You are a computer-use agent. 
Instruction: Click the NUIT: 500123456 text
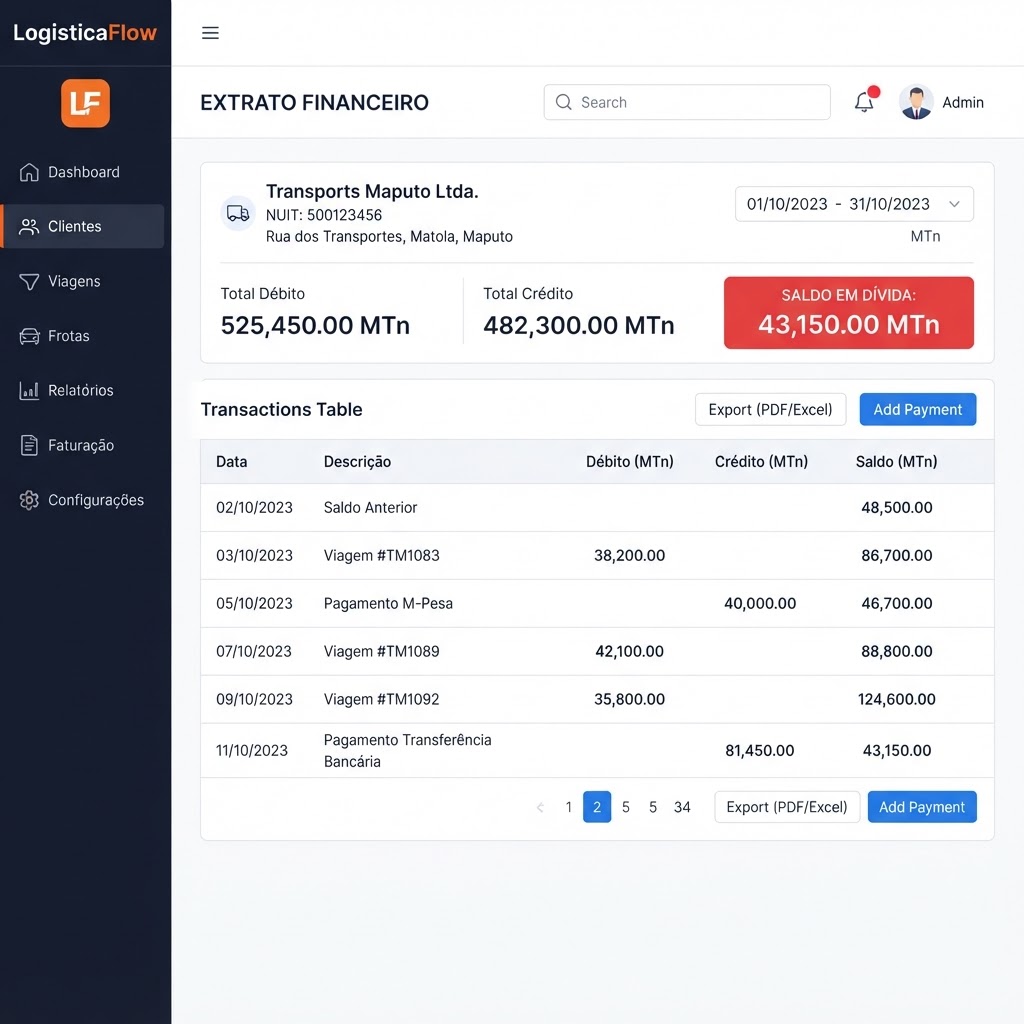[x=324, y=215]
